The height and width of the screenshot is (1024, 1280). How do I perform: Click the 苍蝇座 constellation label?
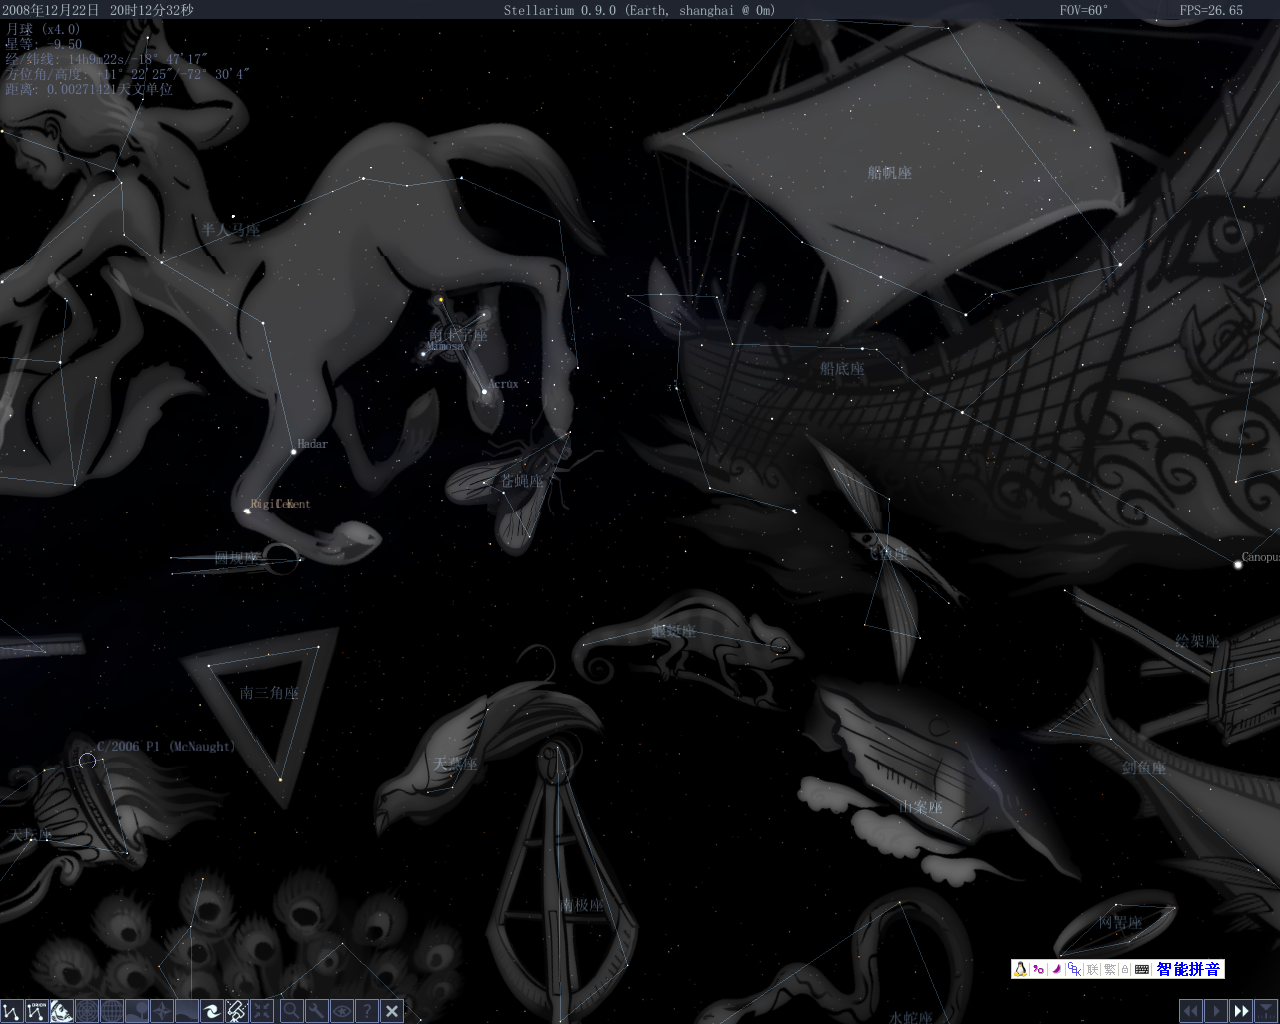click(x=522, y=481)
